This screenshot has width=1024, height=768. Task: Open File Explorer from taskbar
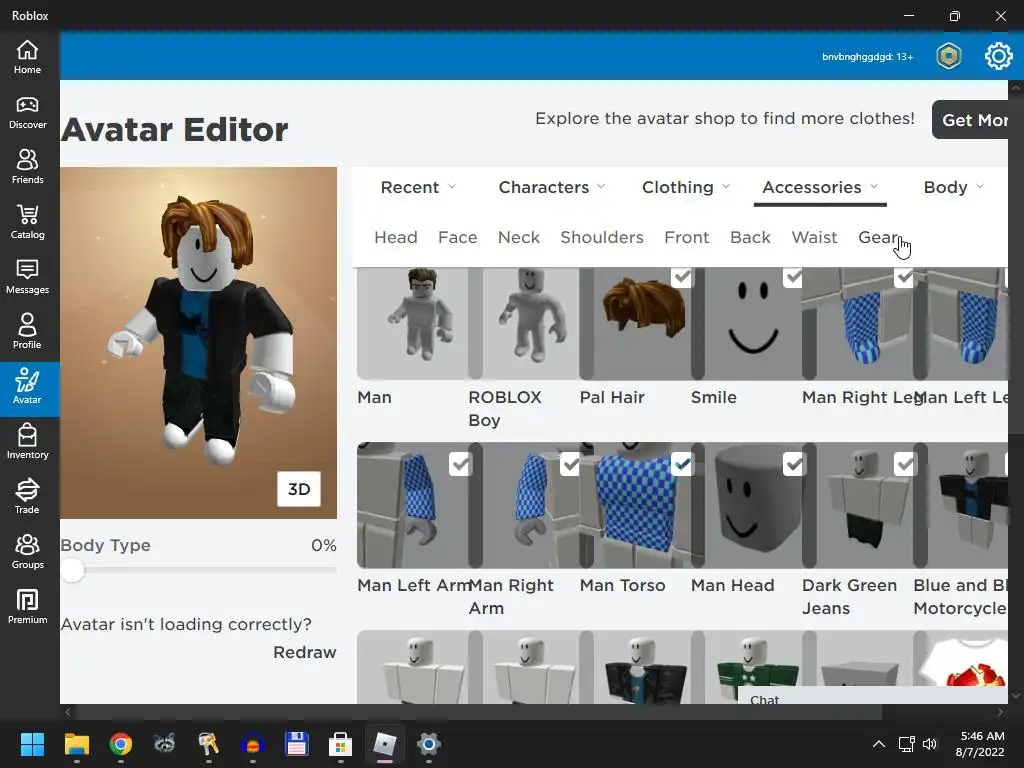tap(76, 744)
